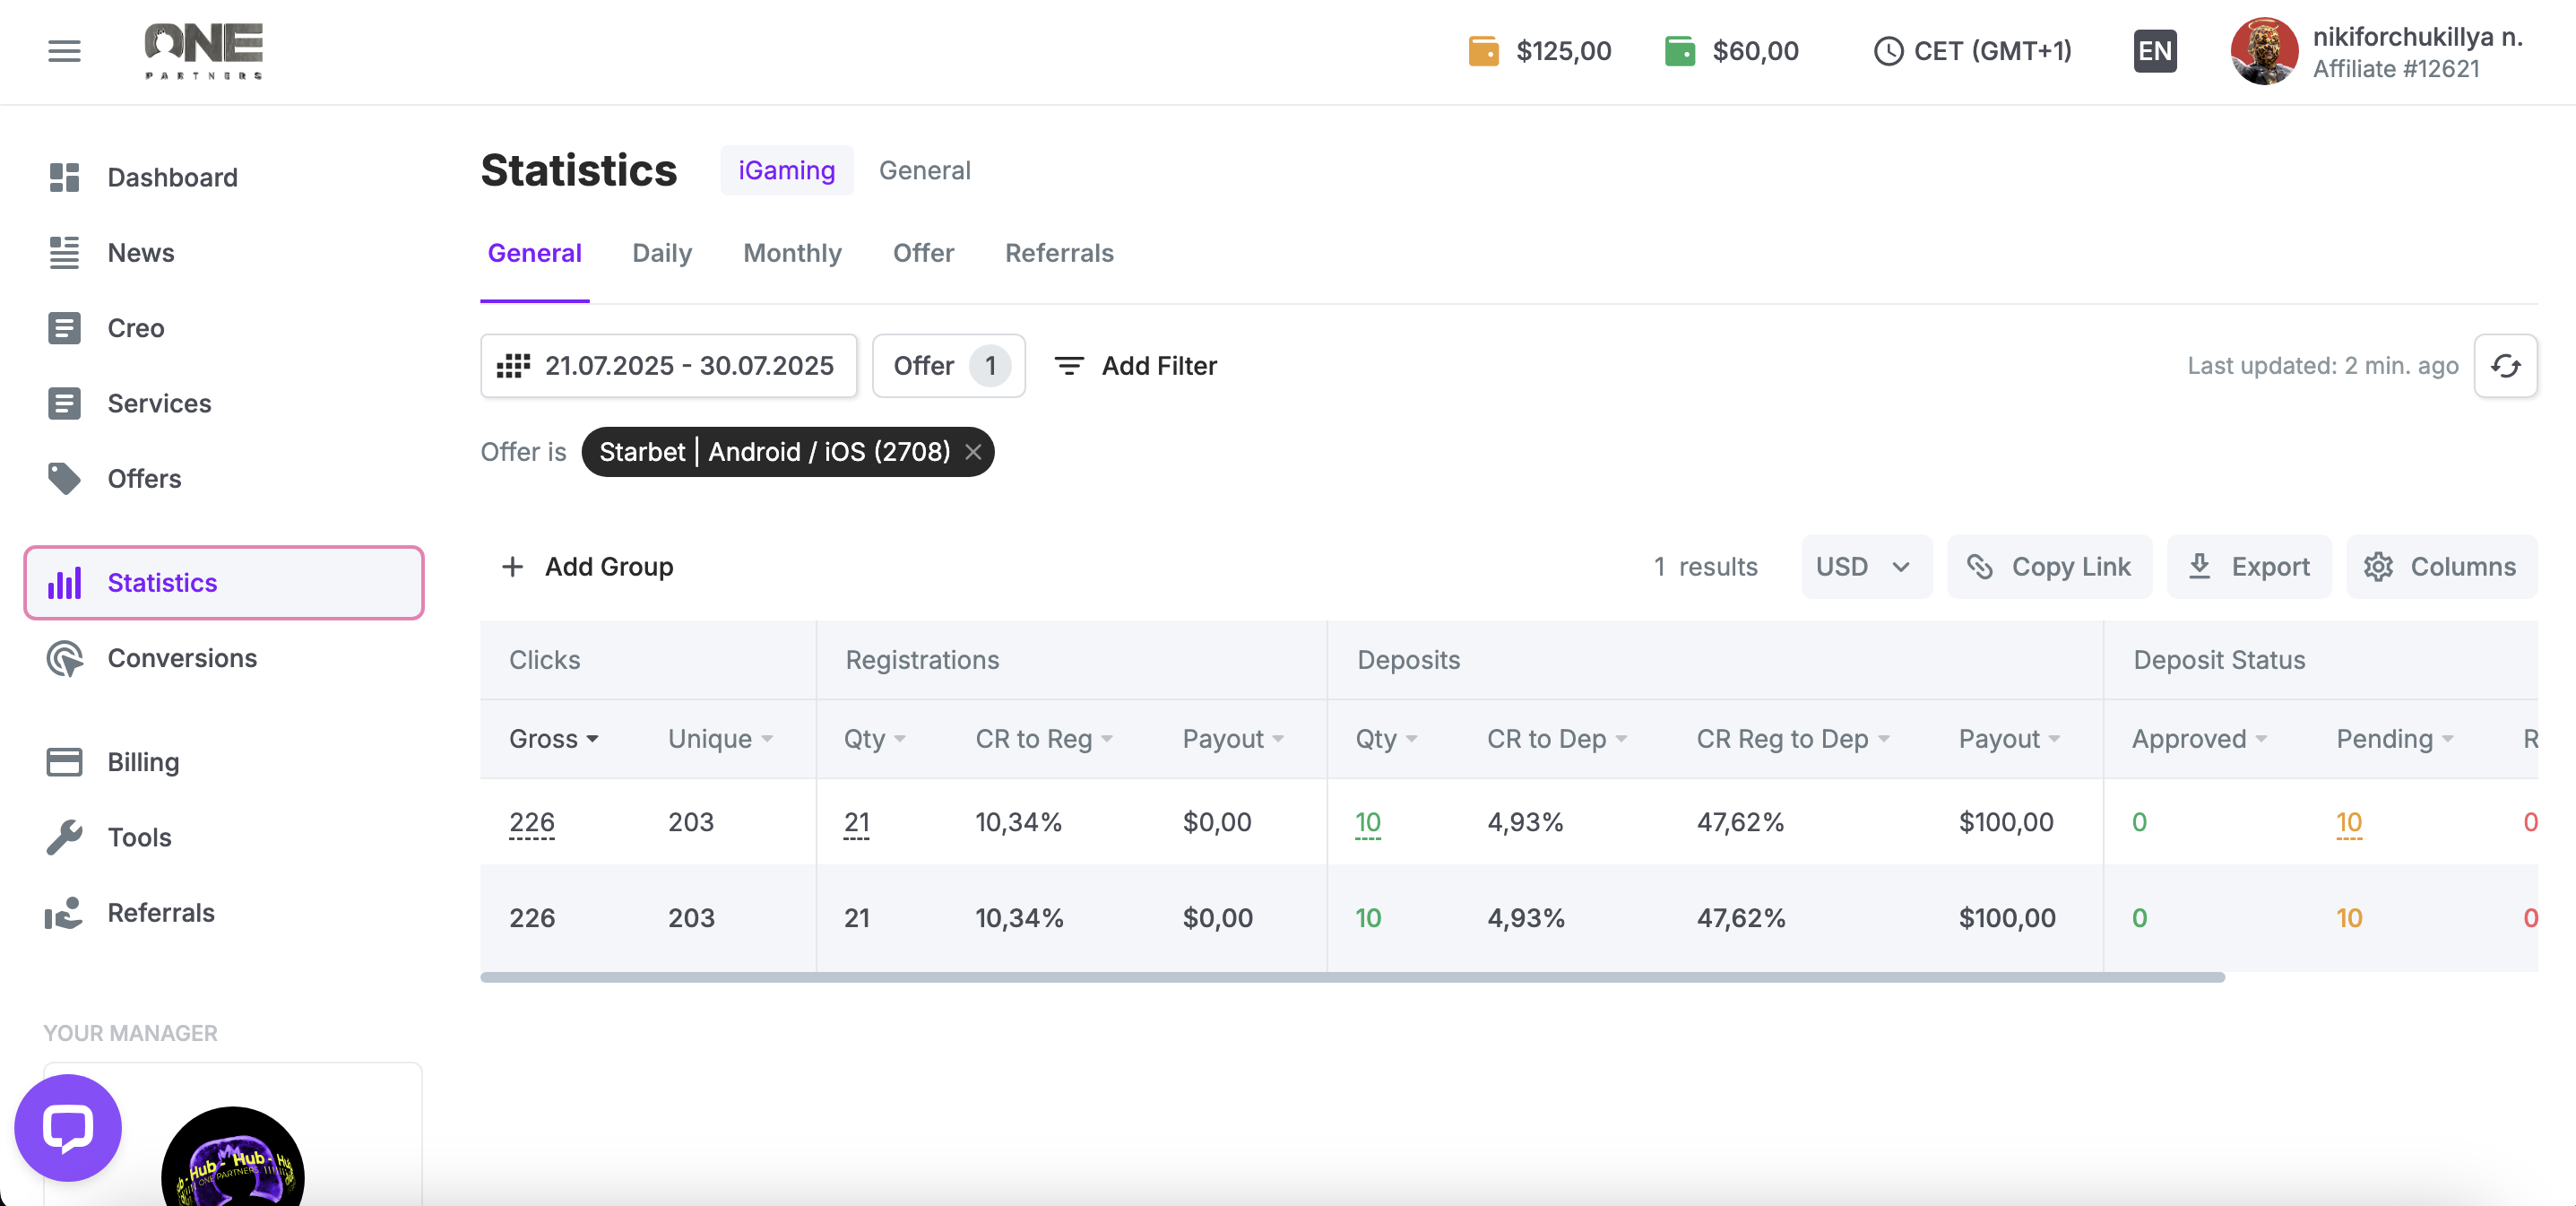Select the Offer tab
The image size is (2576, 1206).
click(x=923, y=253)
